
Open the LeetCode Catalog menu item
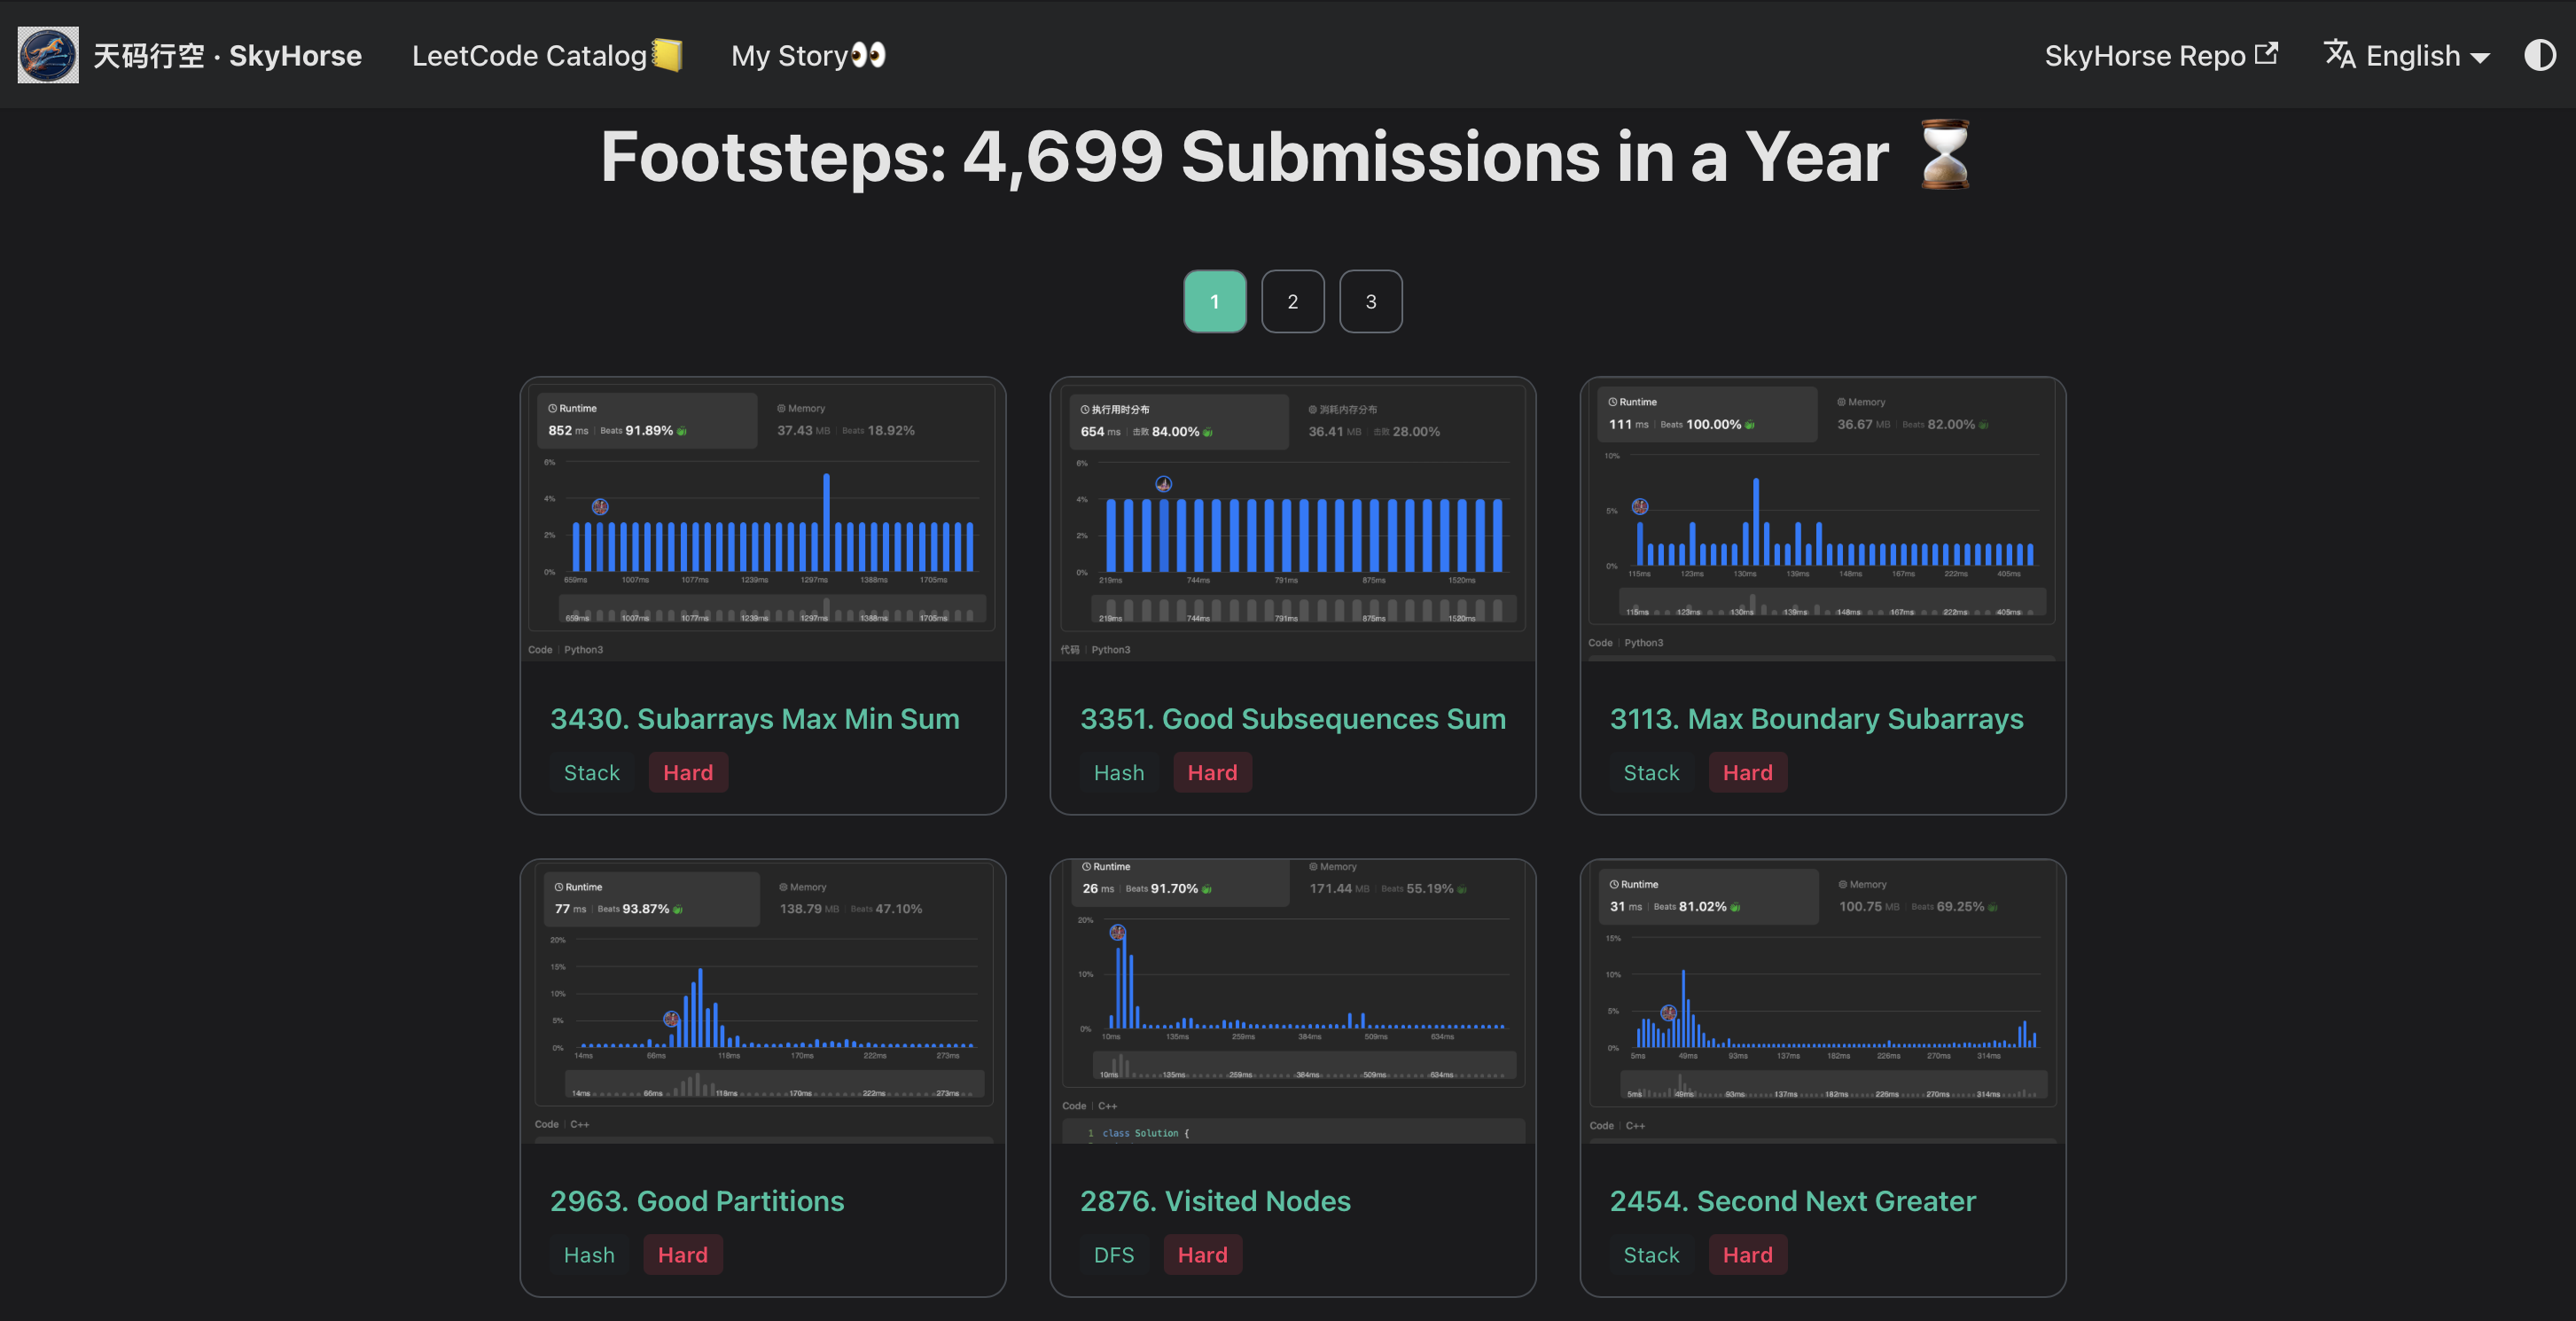[547, 55]
